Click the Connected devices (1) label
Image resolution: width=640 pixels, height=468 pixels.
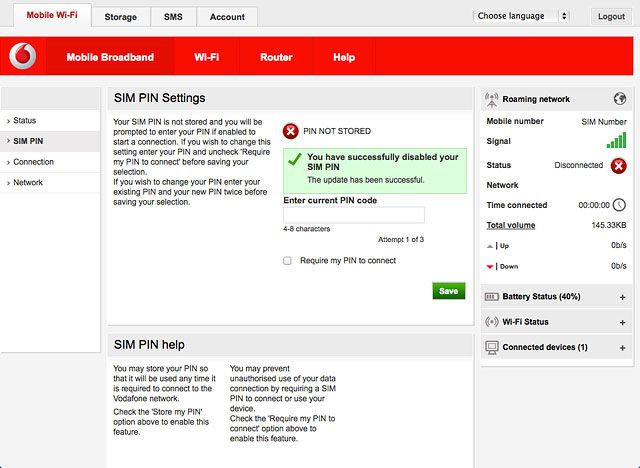pyautogui.click(x=545, y=347)
